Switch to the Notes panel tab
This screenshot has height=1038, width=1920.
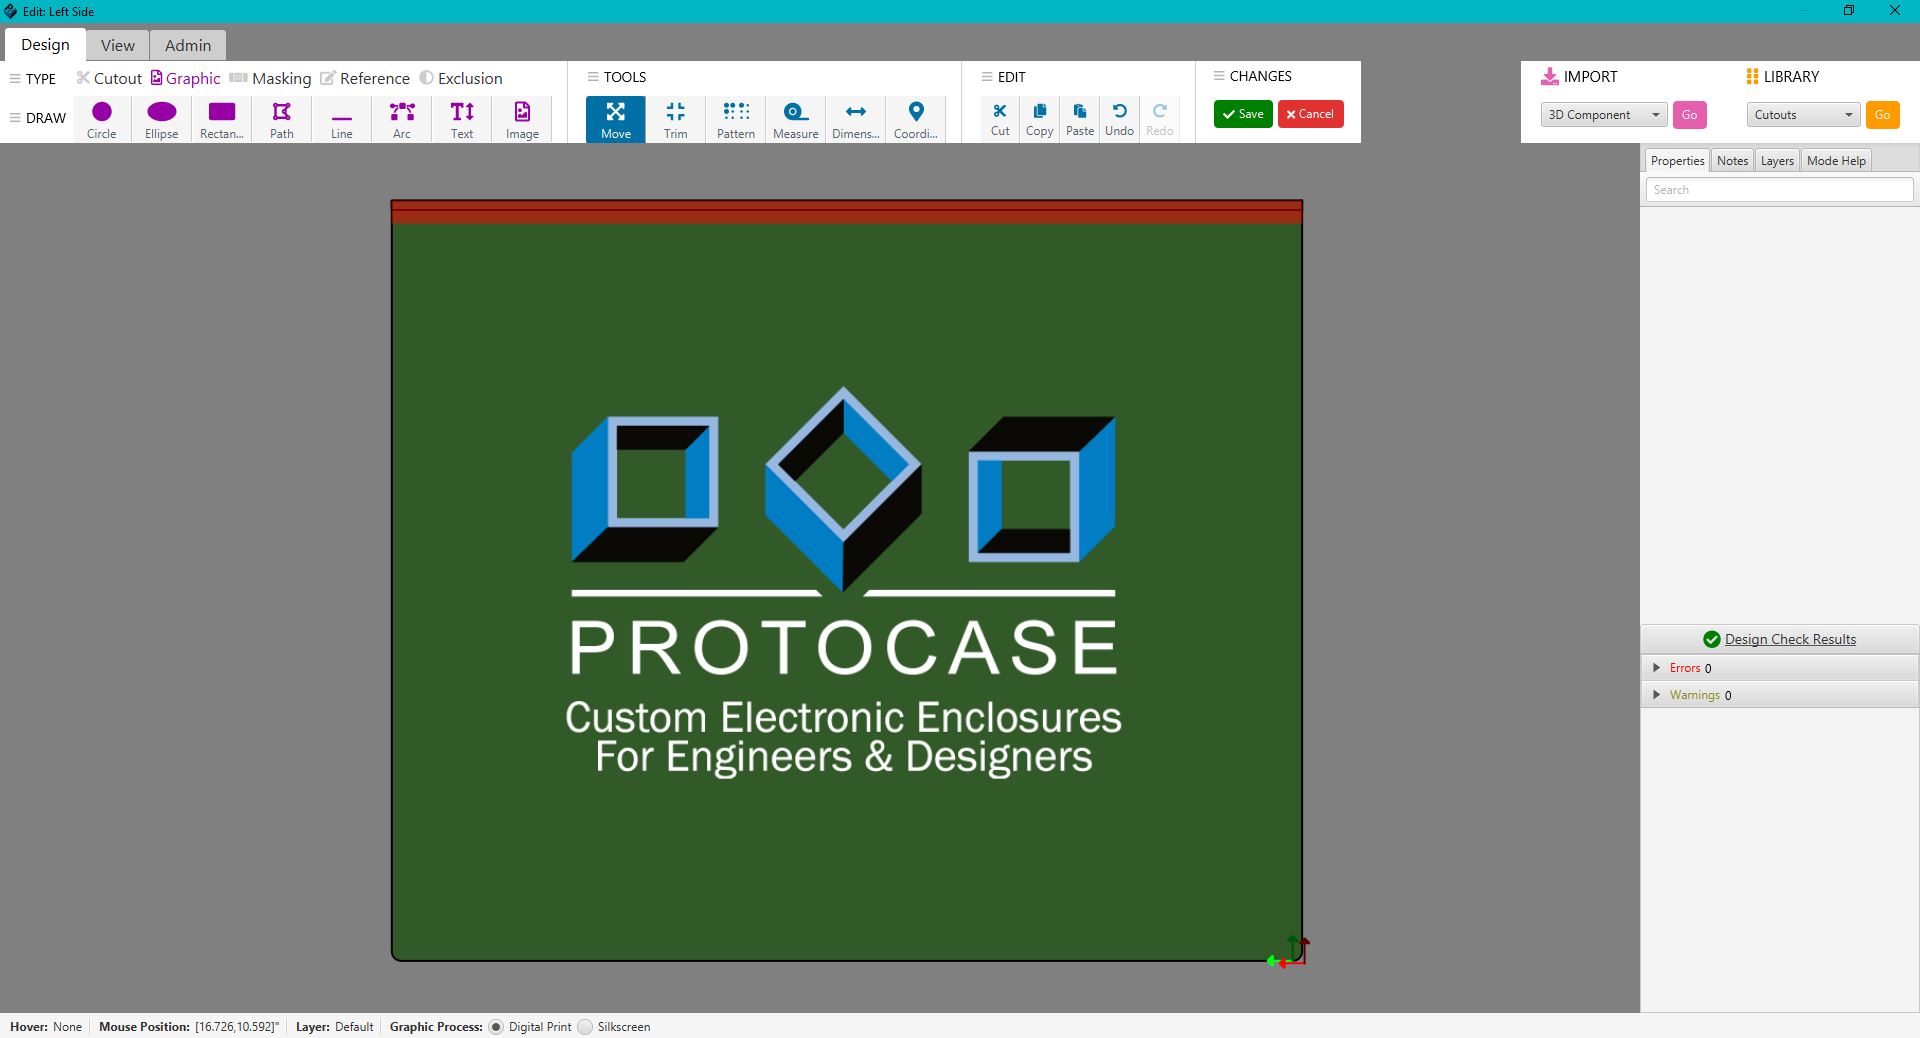tap(1732, 161)
